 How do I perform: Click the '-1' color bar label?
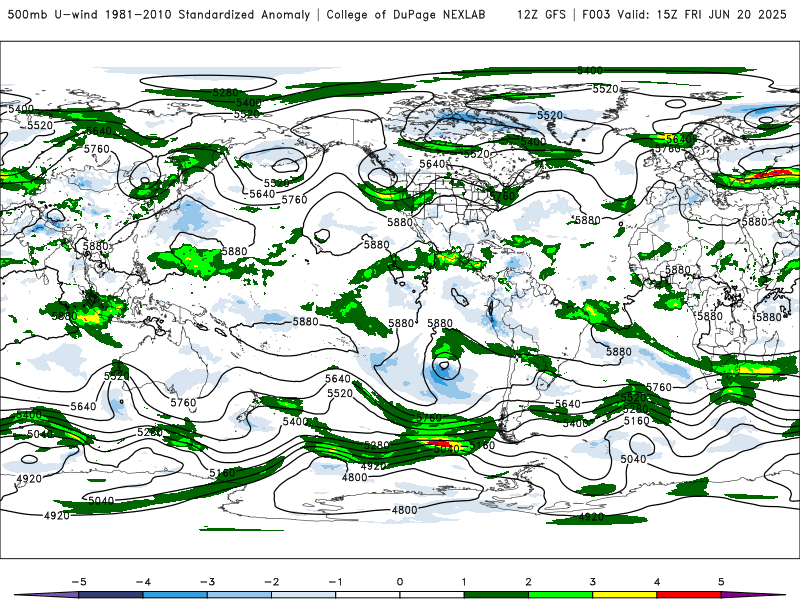coord(335,582)
